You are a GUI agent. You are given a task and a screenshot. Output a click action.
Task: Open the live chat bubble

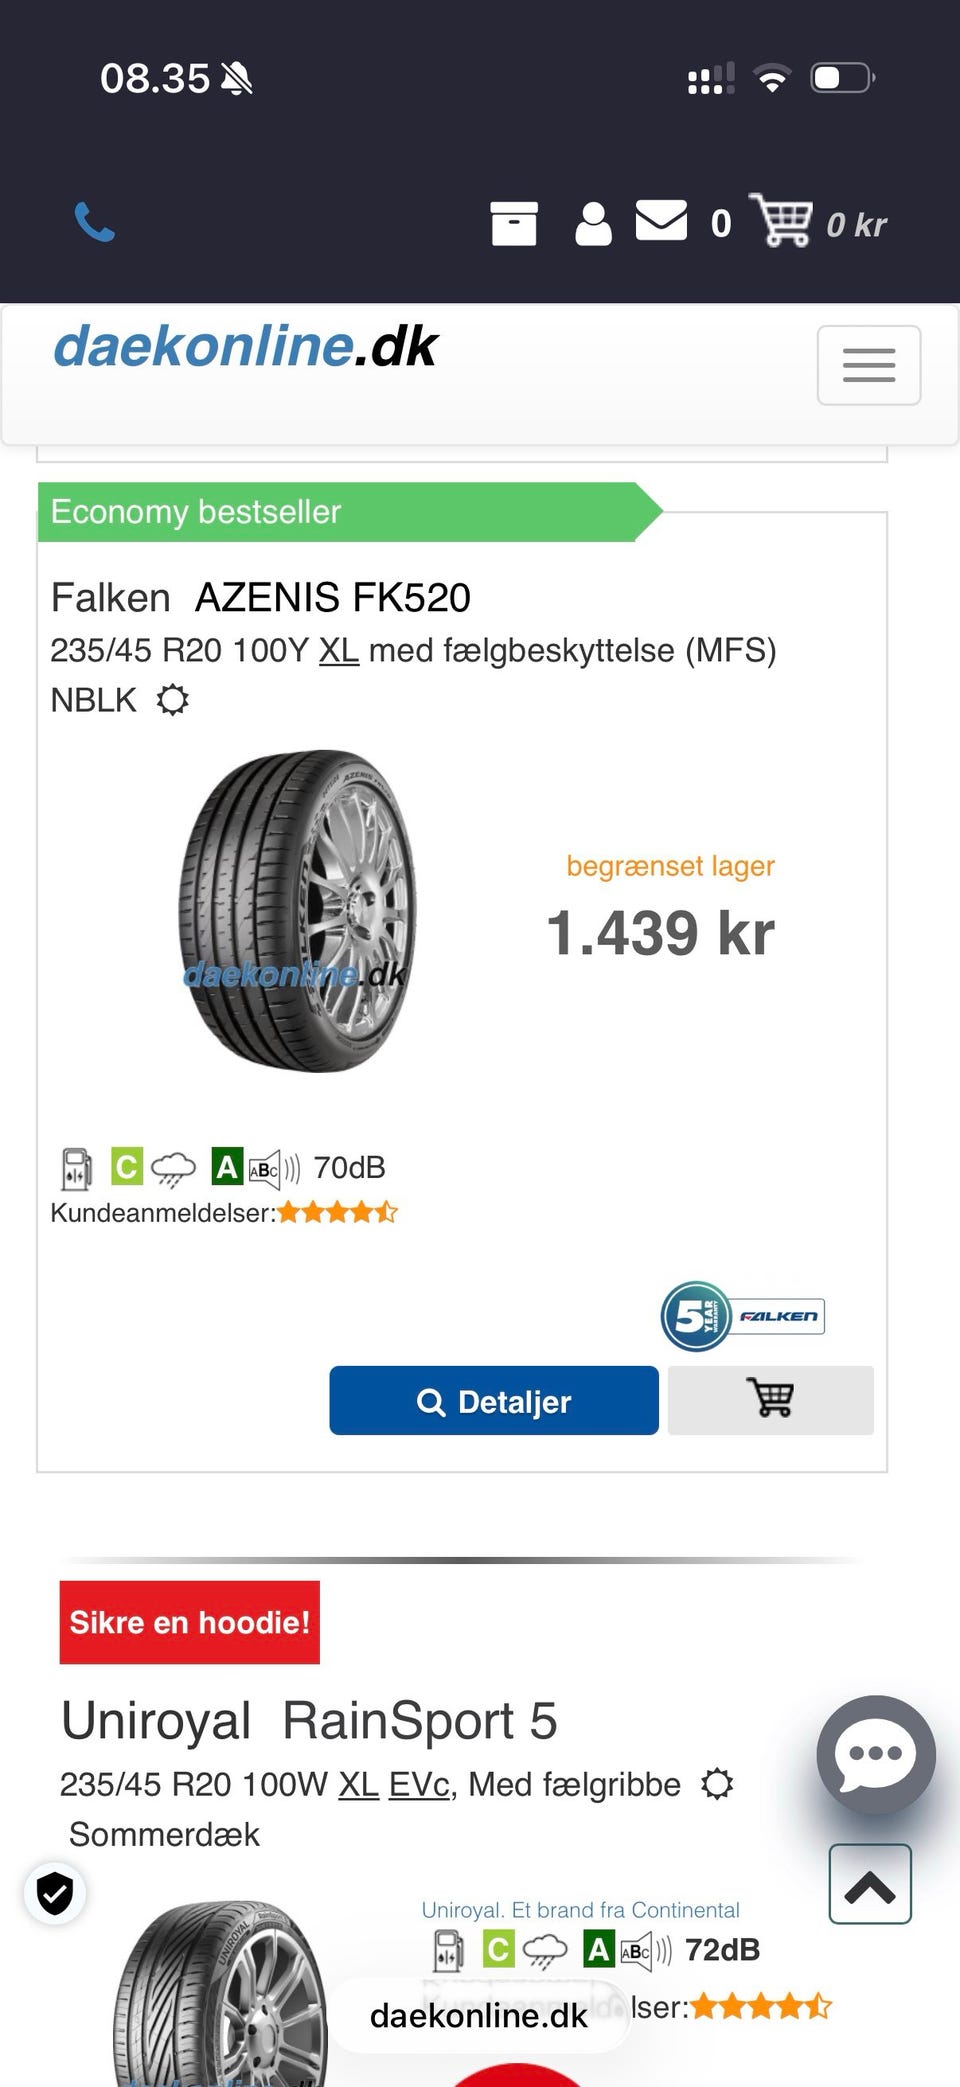coord(875,1754)
